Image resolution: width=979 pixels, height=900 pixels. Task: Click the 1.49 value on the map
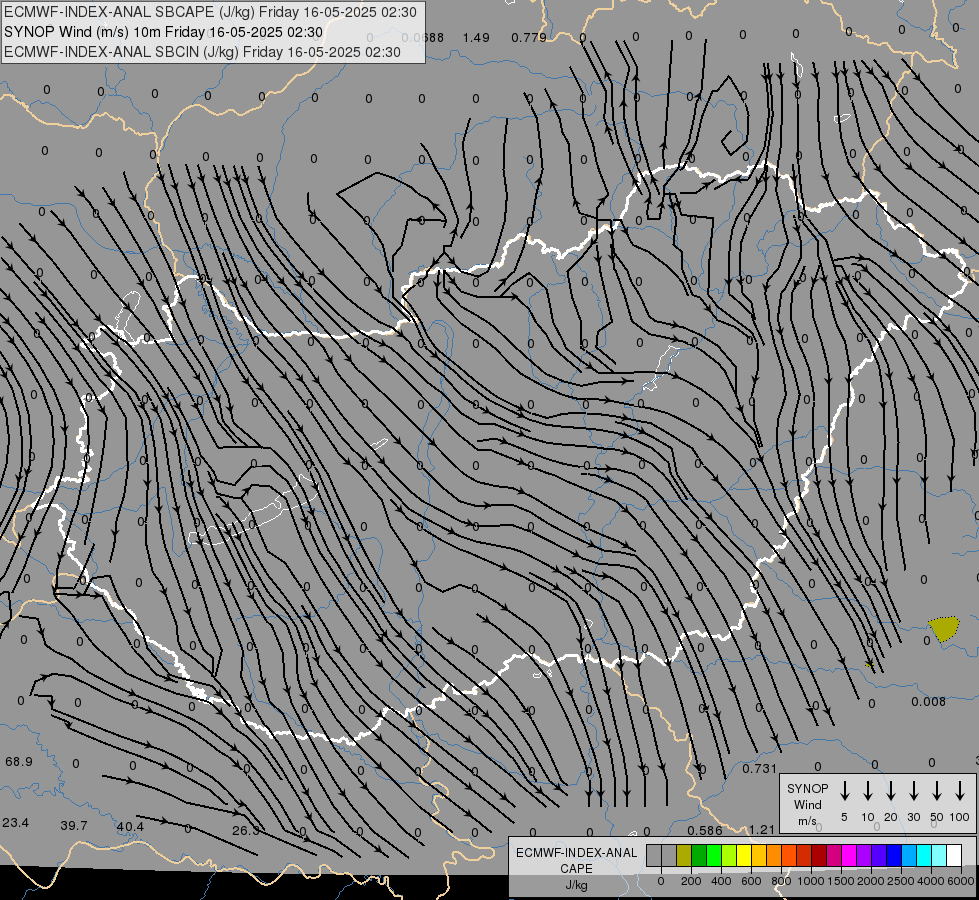pyautogui.click(x=476, y=37)
